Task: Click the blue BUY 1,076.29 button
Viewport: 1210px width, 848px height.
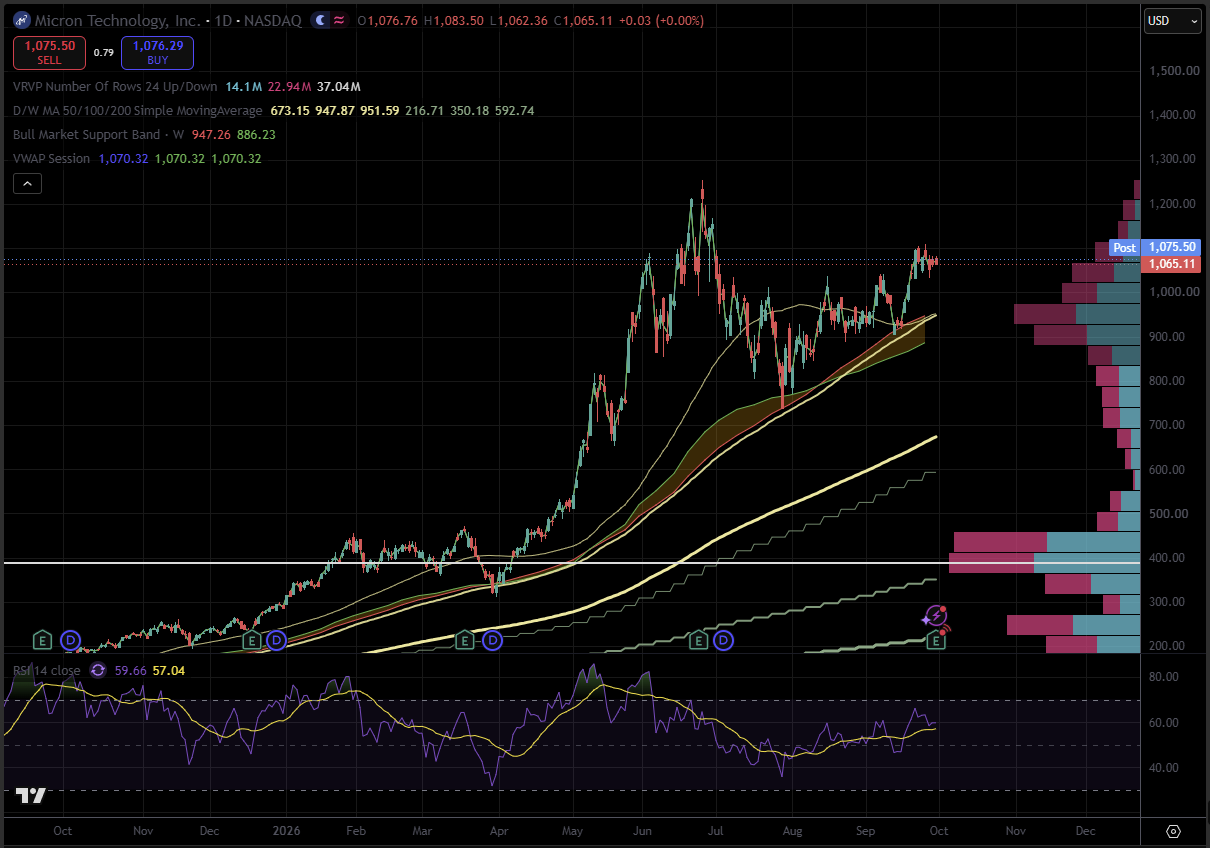Action: (x=158, y=52)
